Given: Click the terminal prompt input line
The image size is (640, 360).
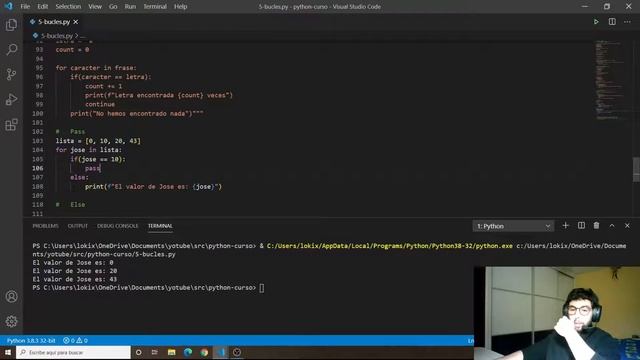Looking at the screenshot, I should click(148, 288).
